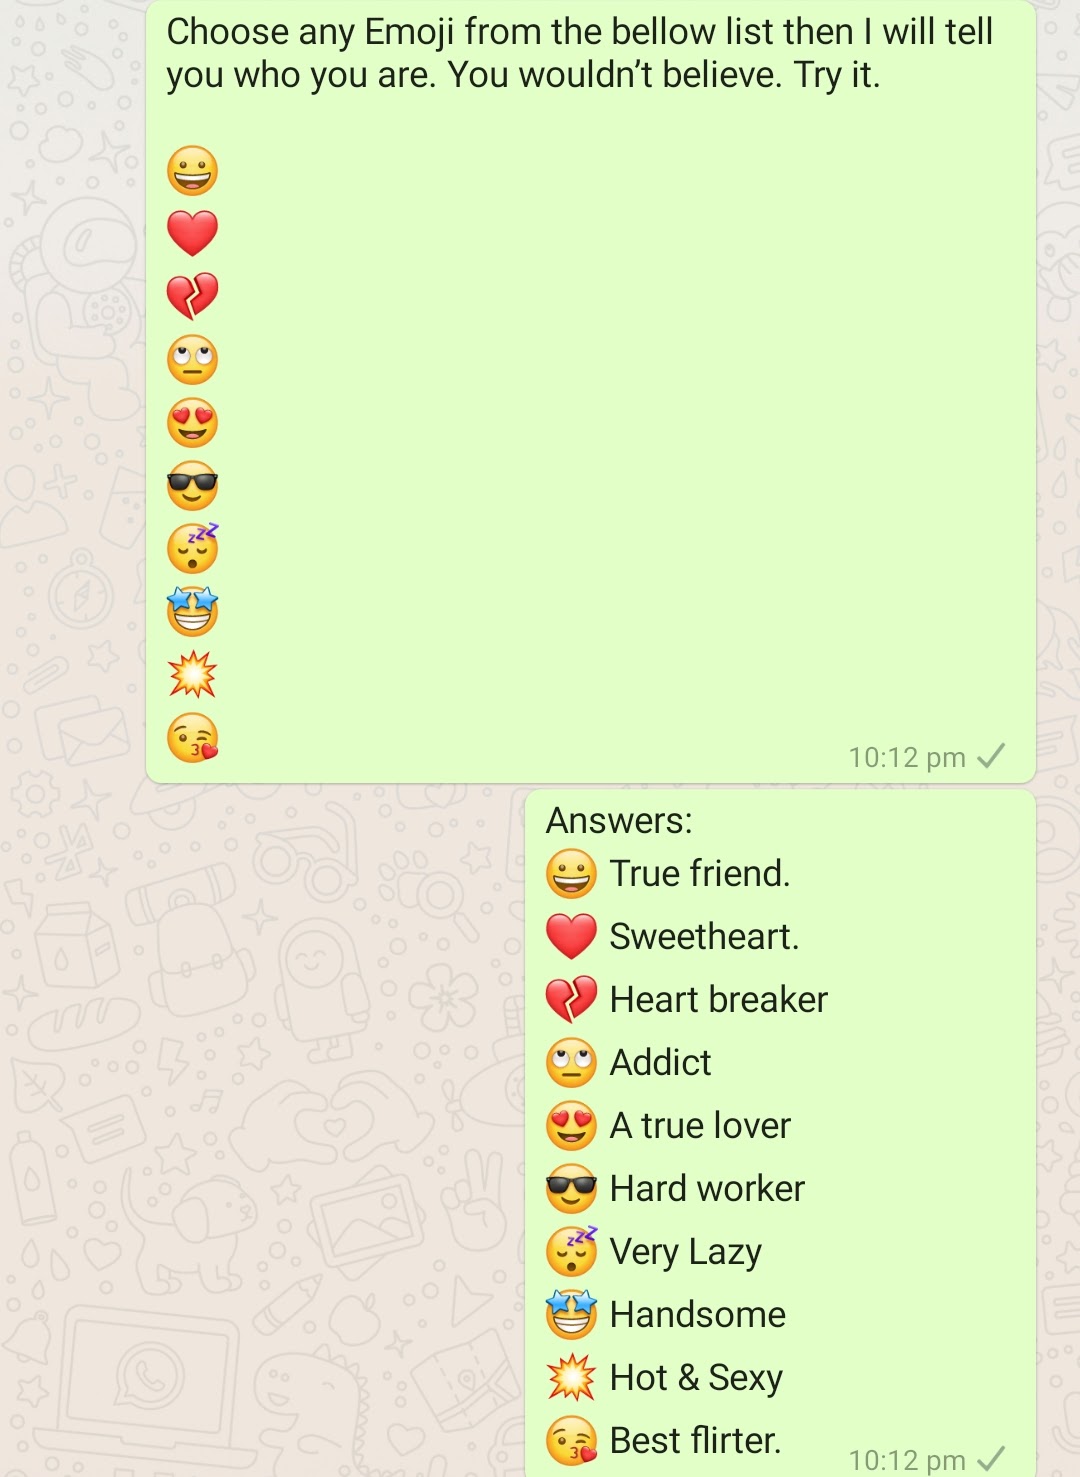Screen dimensions: 1080x1477
Task: Select the 'Heart breaker' answer text
Action: (719, 1000)
